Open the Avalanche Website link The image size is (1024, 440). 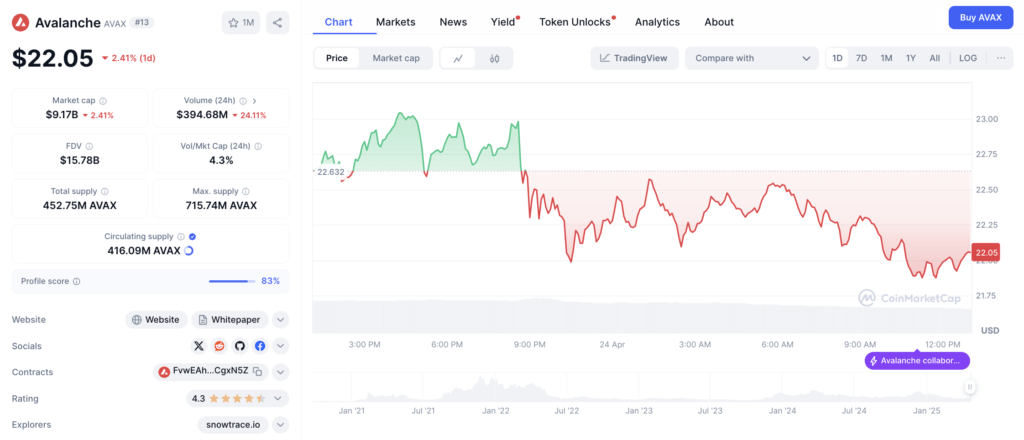(156, 320)
